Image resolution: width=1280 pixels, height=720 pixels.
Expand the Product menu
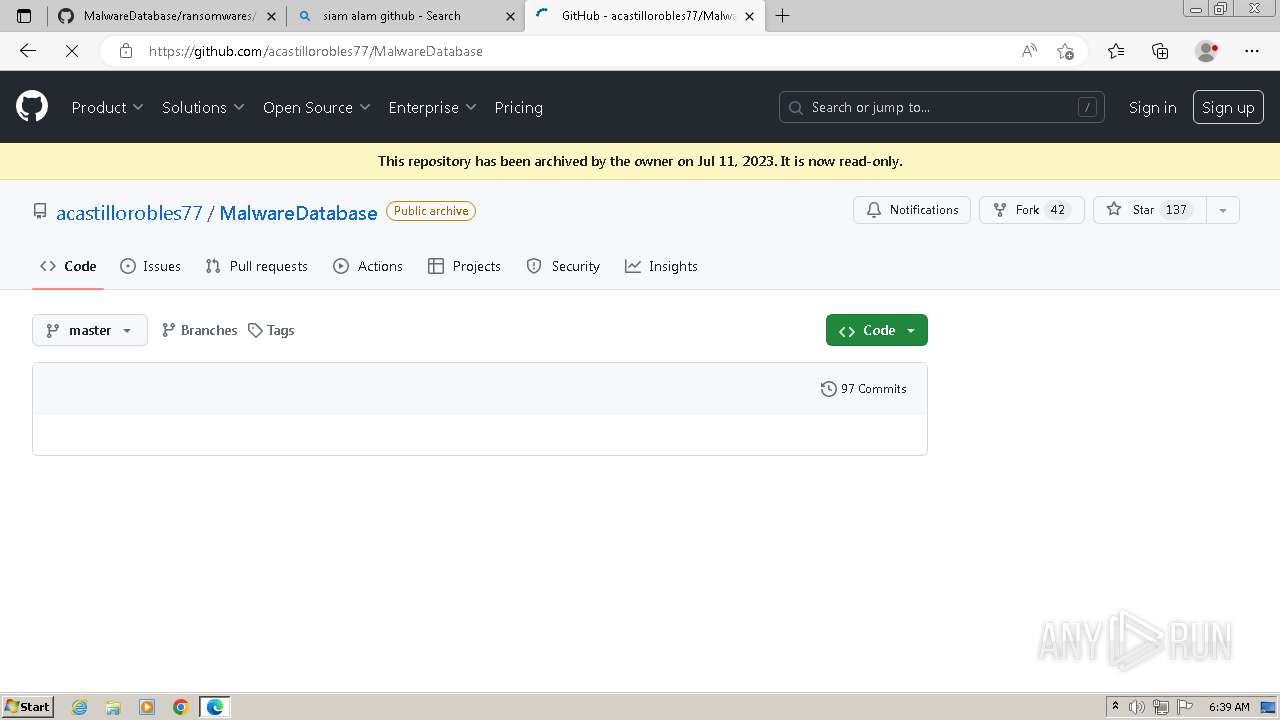[107, 107]
